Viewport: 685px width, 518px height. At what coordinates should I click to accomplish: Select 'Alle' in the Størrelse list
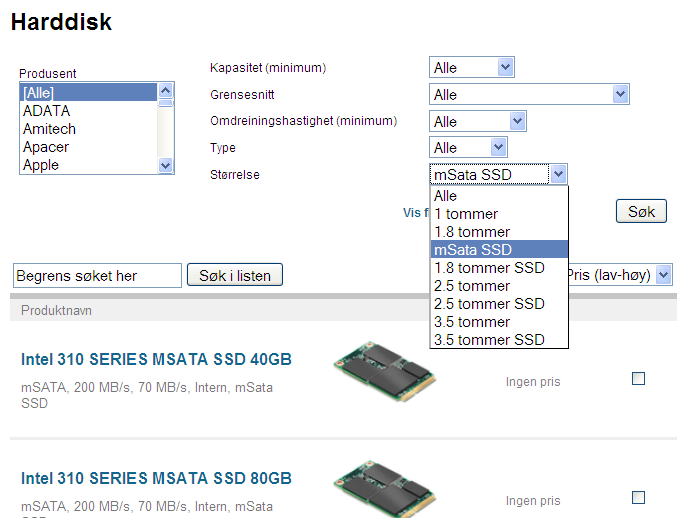446,196
